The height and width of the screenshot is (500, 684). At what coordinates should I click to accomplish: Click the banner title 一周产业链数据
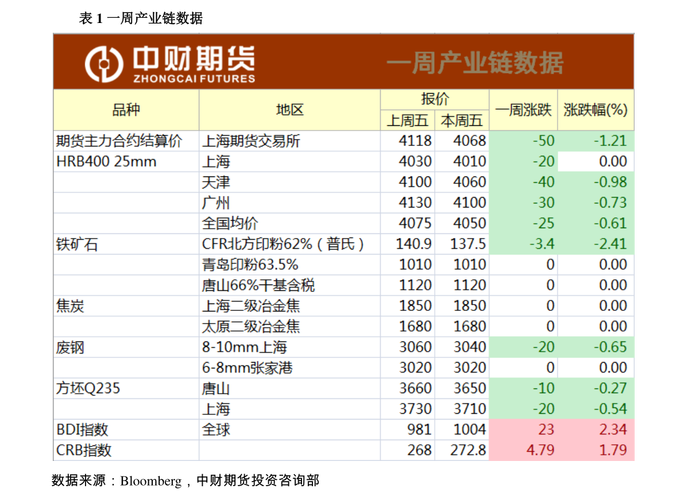pyautogui.click(x=475, y=62)
